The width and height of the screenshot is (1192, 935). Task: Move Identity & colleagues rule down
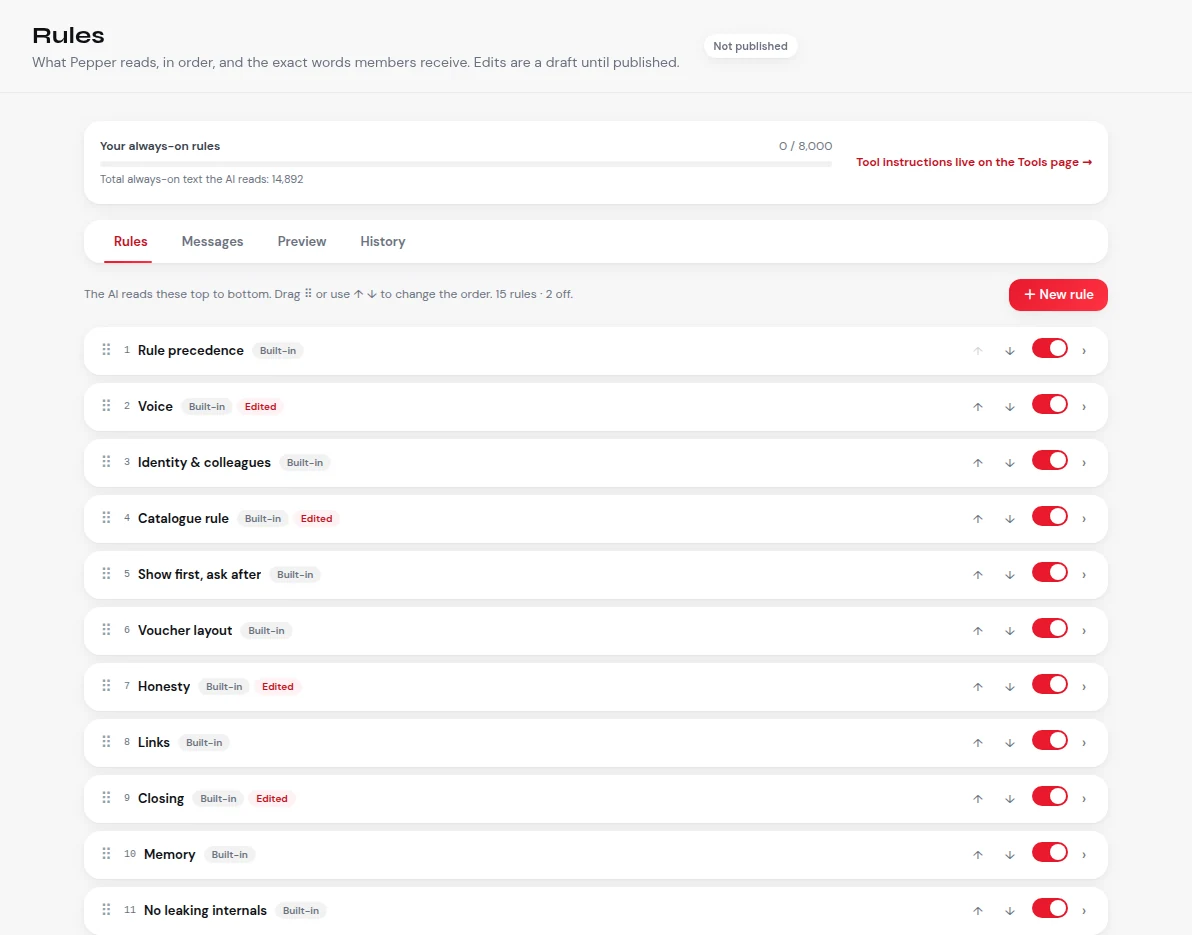tap(1010, 463)
